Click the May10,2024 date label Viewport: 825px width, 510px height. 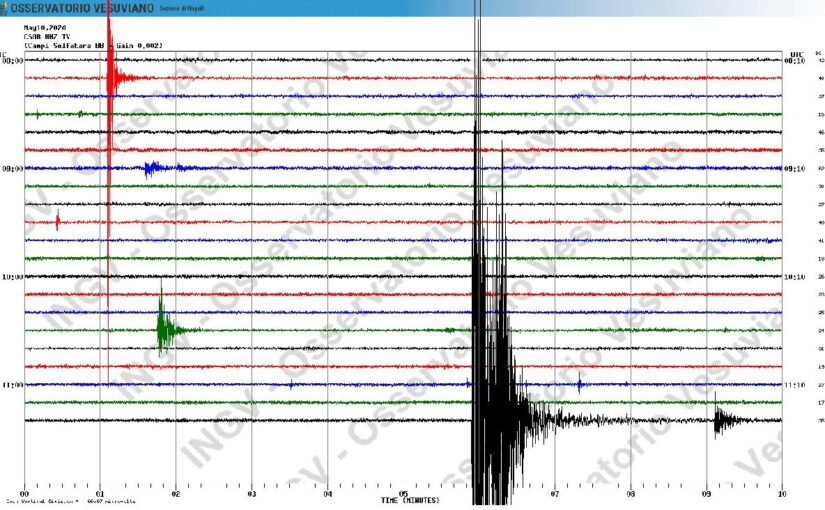coord(45,27)
